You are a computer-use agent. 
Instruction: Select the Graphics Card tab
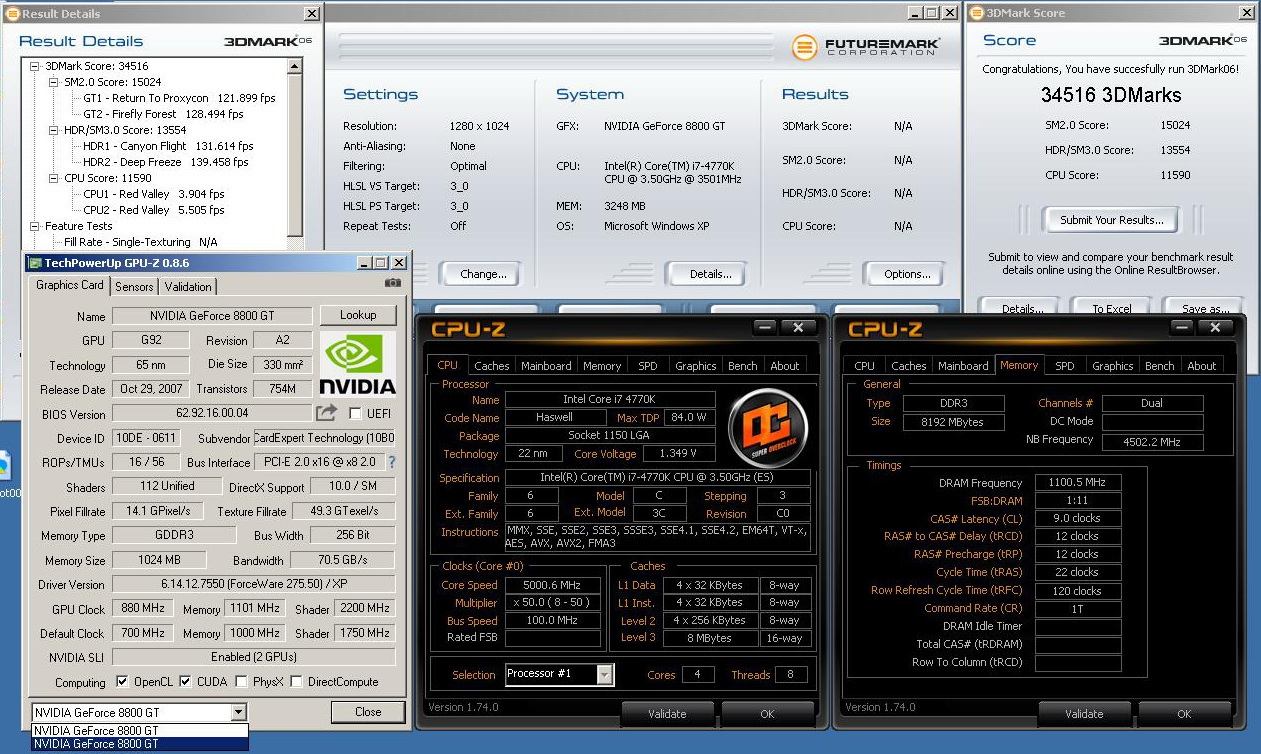(70, 285)
